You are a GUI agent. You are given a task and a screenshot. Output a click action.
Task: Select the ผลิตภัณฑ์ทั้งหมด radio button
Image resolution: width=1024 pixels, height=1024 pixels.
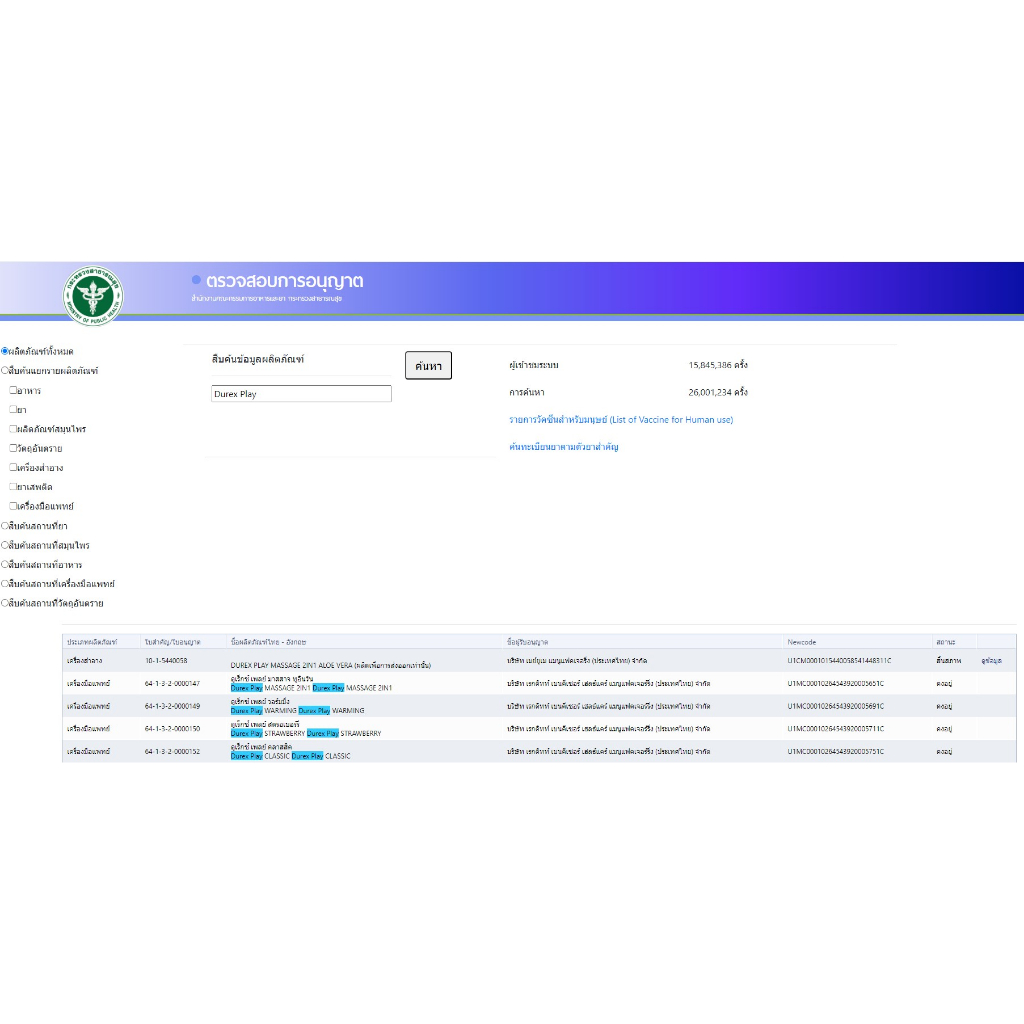click(x=5, y=351)
